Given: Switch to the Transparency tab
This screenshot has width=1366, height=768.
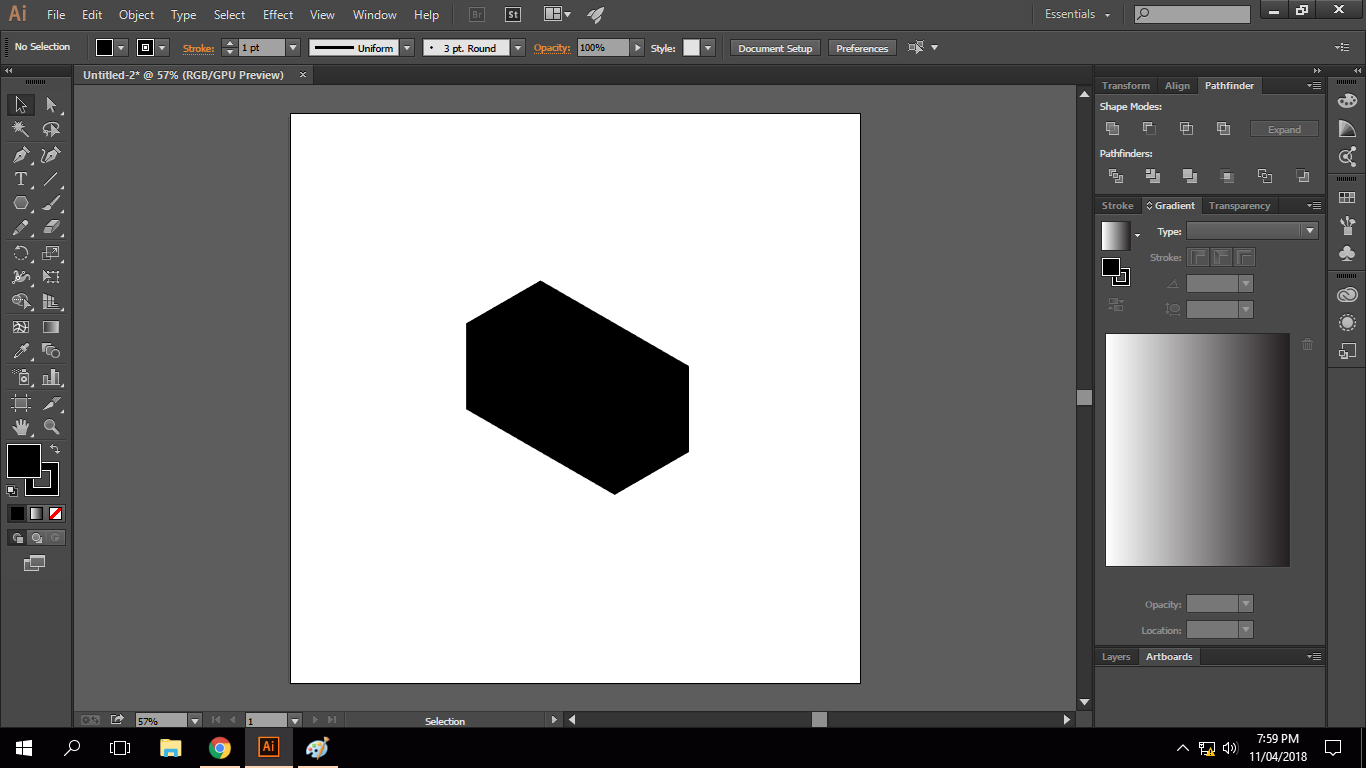Looking at the screenshot, I should [x=1239, y=206].
